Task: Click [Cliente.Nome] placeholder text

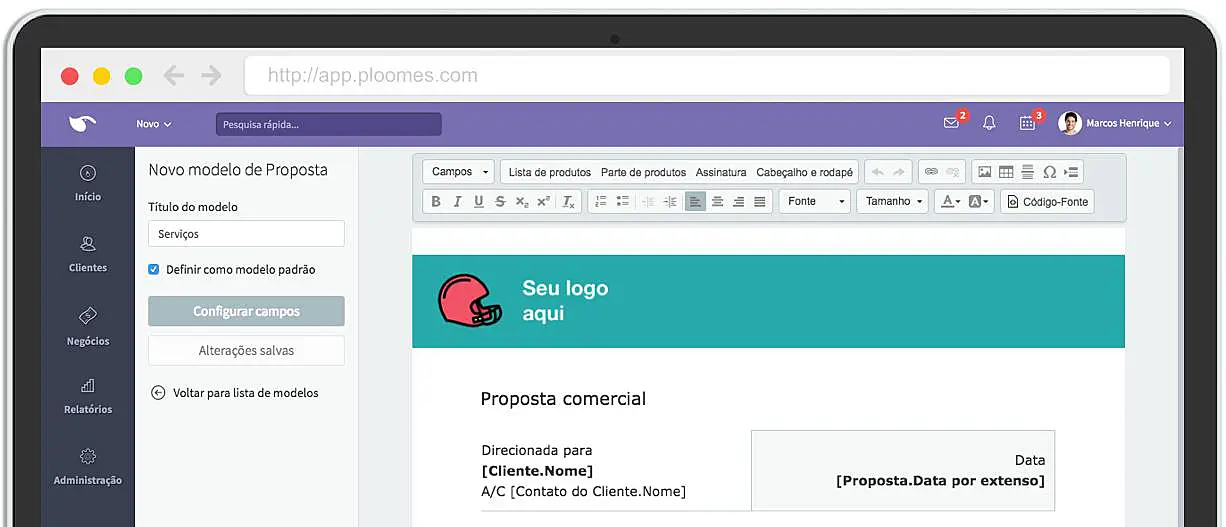Action: coord(537,471)
